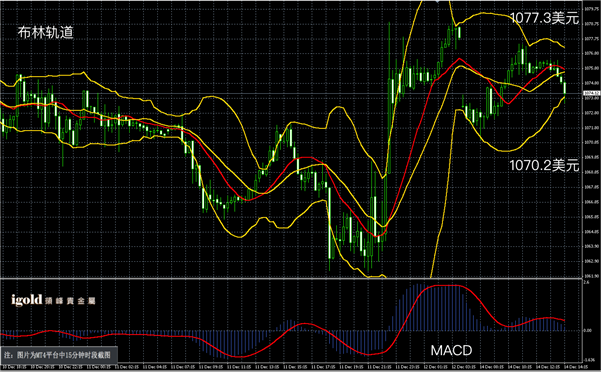Click the 1077.3美元 upper band annotation
The height and width of the screenshot is (372, 601).
pos(544,18)
